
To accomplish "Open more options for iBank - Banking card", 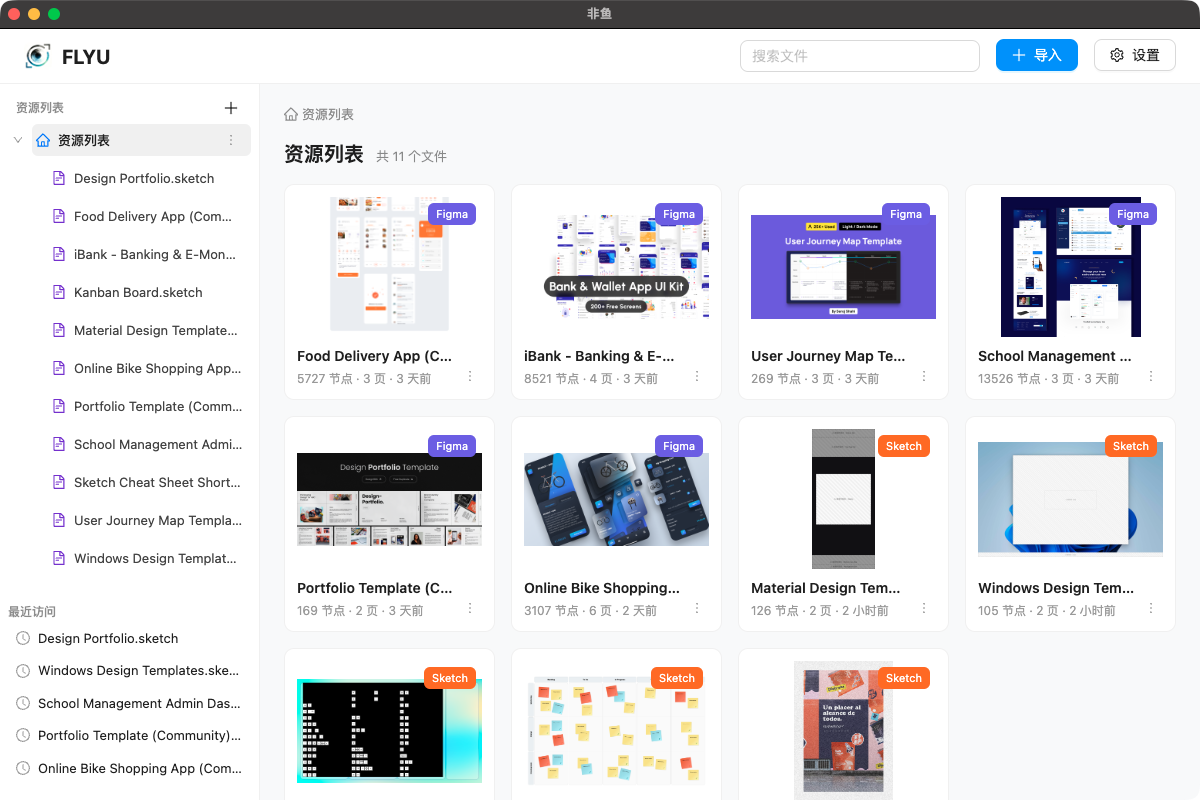I will point(697,377).
